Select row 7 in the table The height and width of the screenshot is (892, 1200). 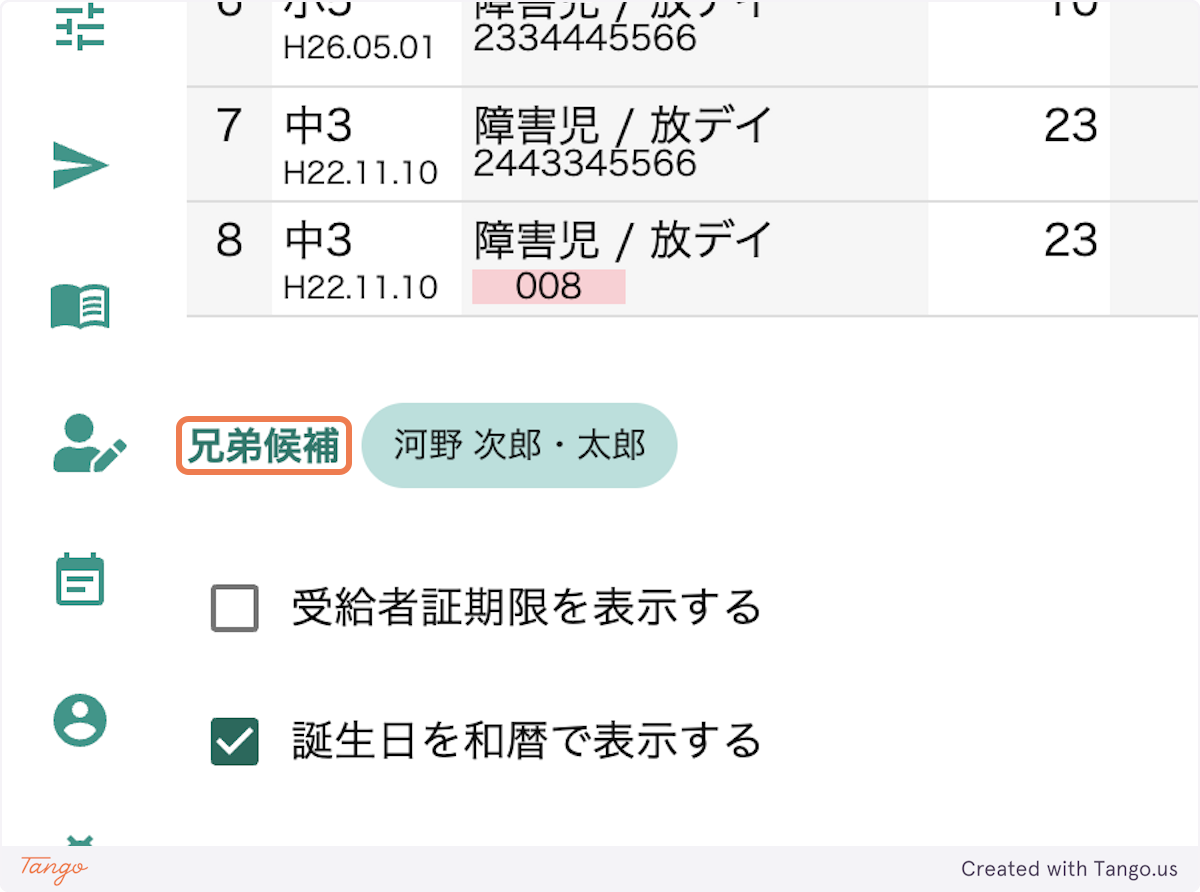click(x=229, y=126)
